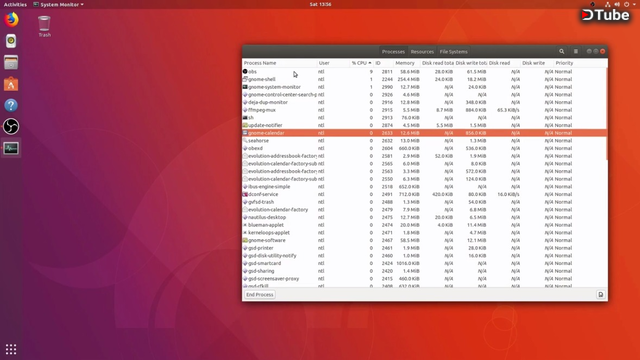640x360 pixels.
Task: Click the sh process terminal icon
Action: [x=245, y=118]
